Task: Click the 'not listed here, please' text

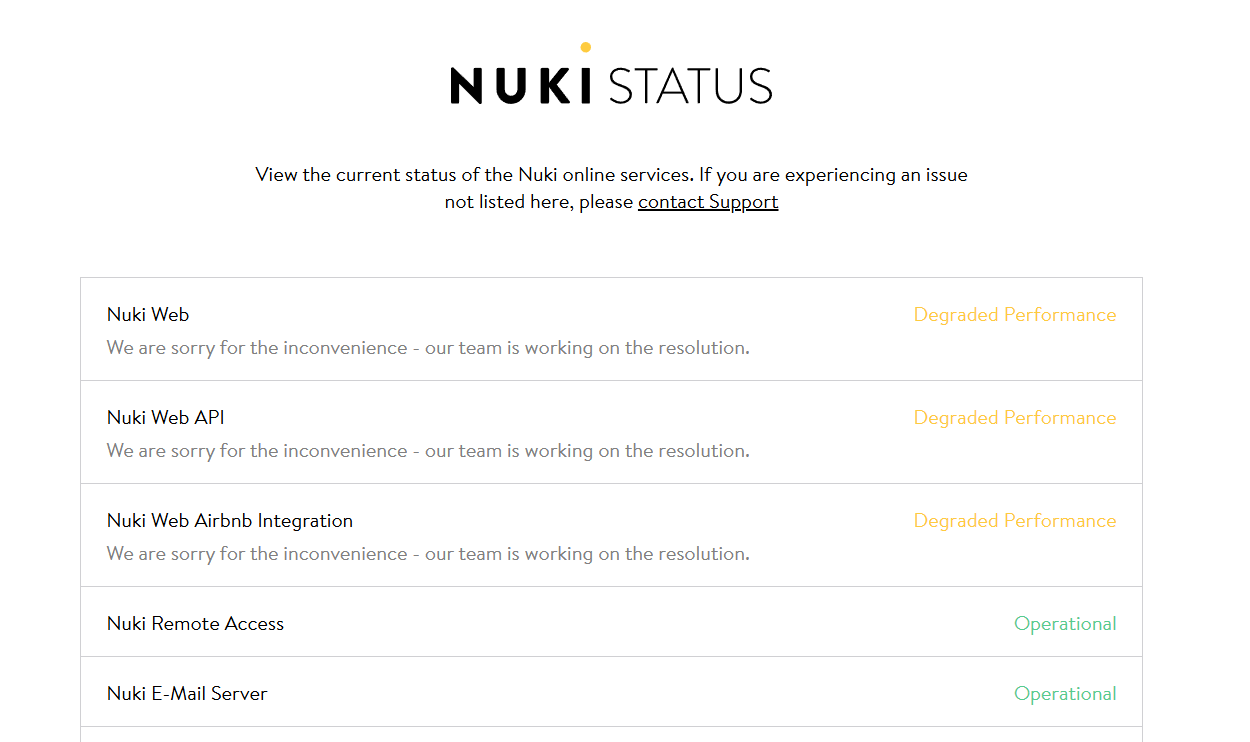Action: (539, 202)
